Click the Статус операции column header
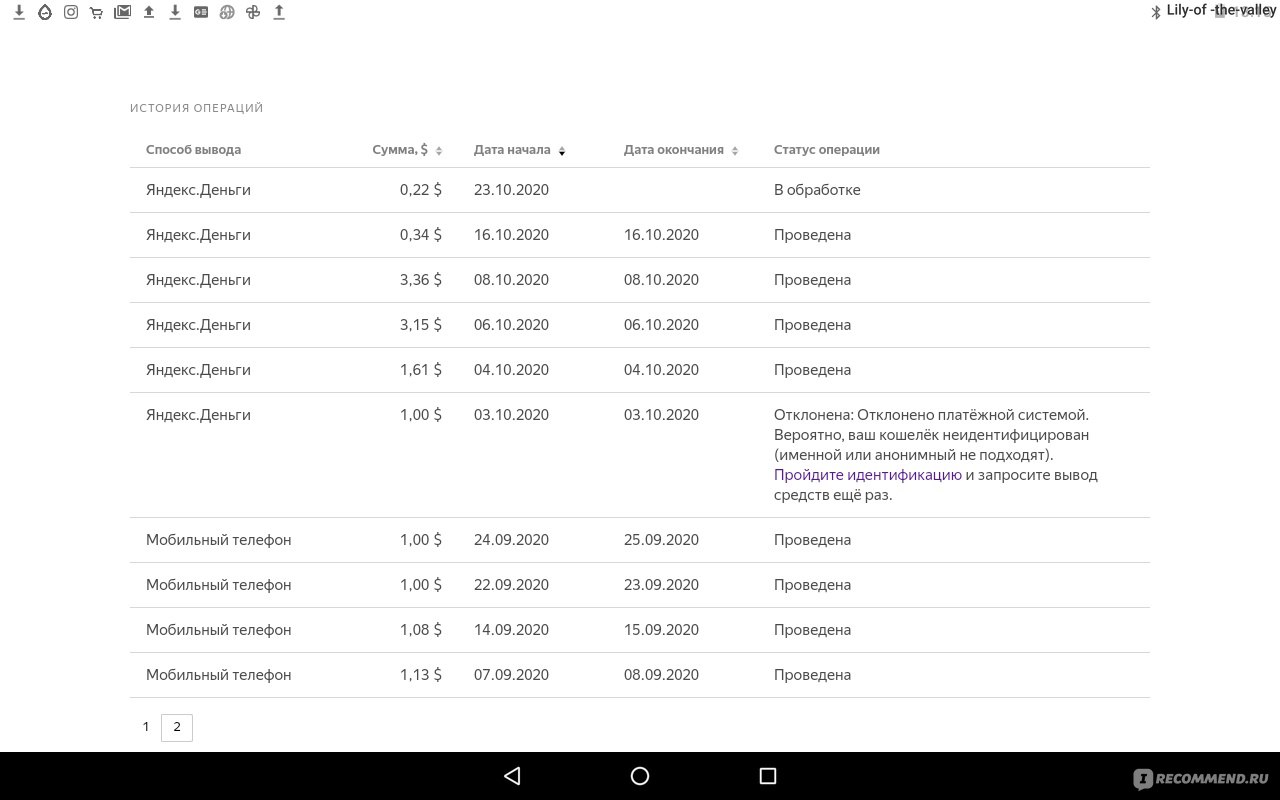This screenshot has height=800, width=1280. (x=827, y=149)
